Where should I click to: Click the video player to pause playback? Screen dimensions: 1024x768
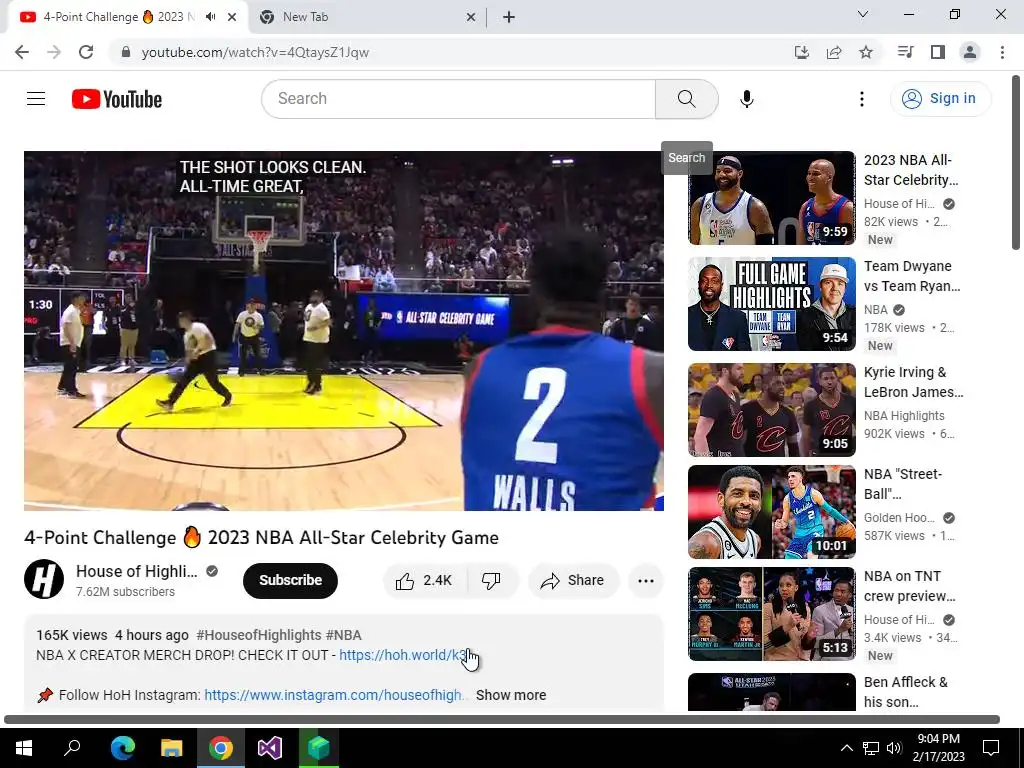click(x=344, y=330)
